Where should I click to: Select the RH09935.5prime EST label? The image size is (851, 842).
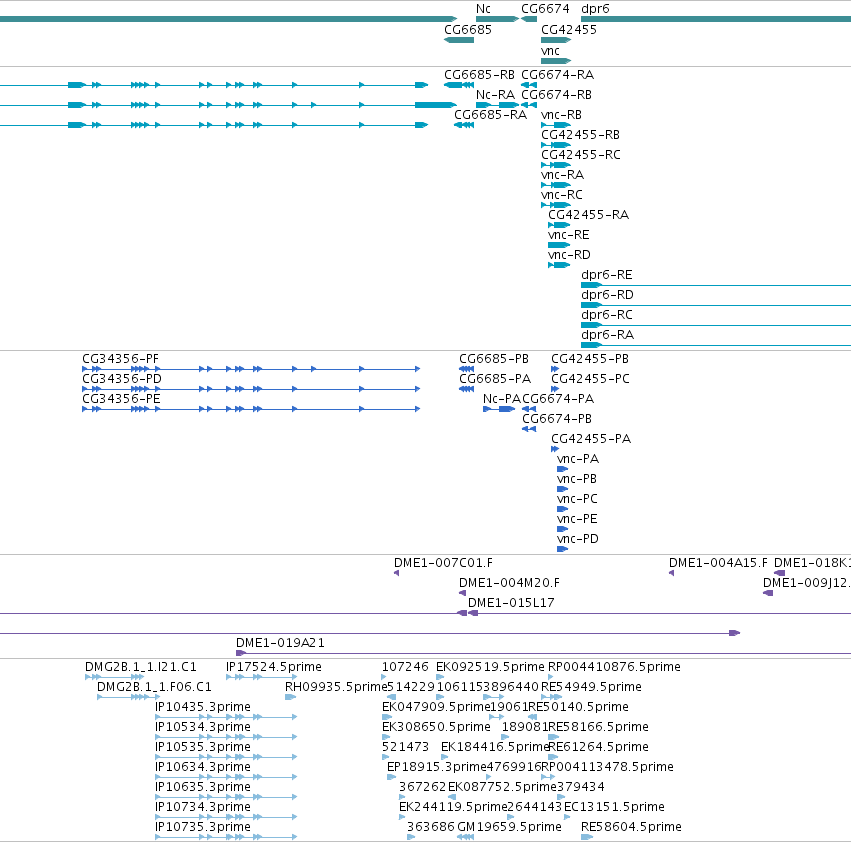336,687
